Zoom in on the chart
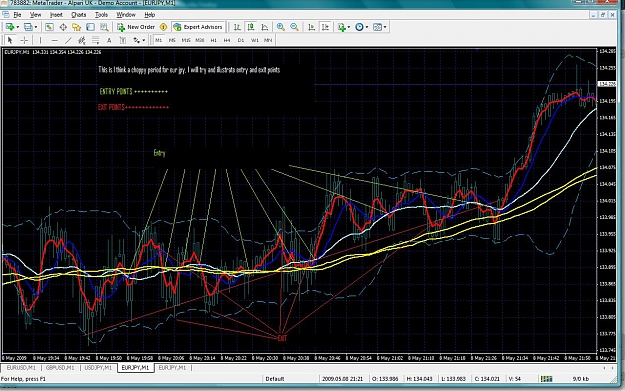This screenshot has width=625, height=391. tap(281, 27)
